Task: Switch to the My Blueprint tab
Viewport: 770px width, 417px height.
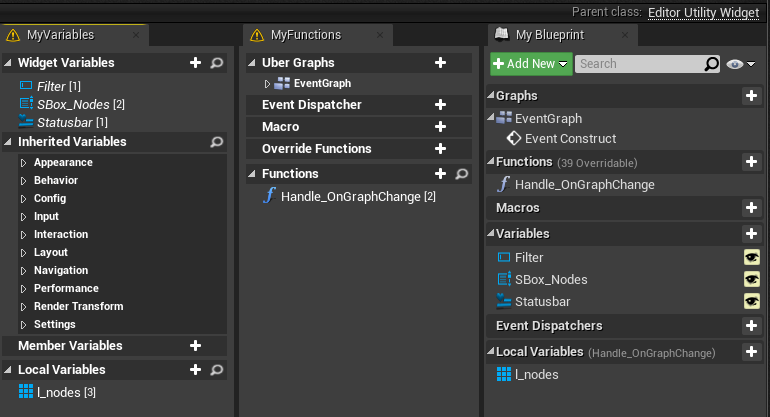Action: (550, 35)
